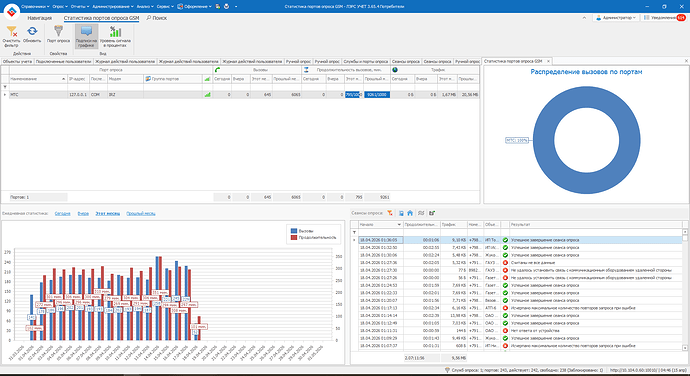Open the Начало column sort dropdown arrow

(399, 225)
